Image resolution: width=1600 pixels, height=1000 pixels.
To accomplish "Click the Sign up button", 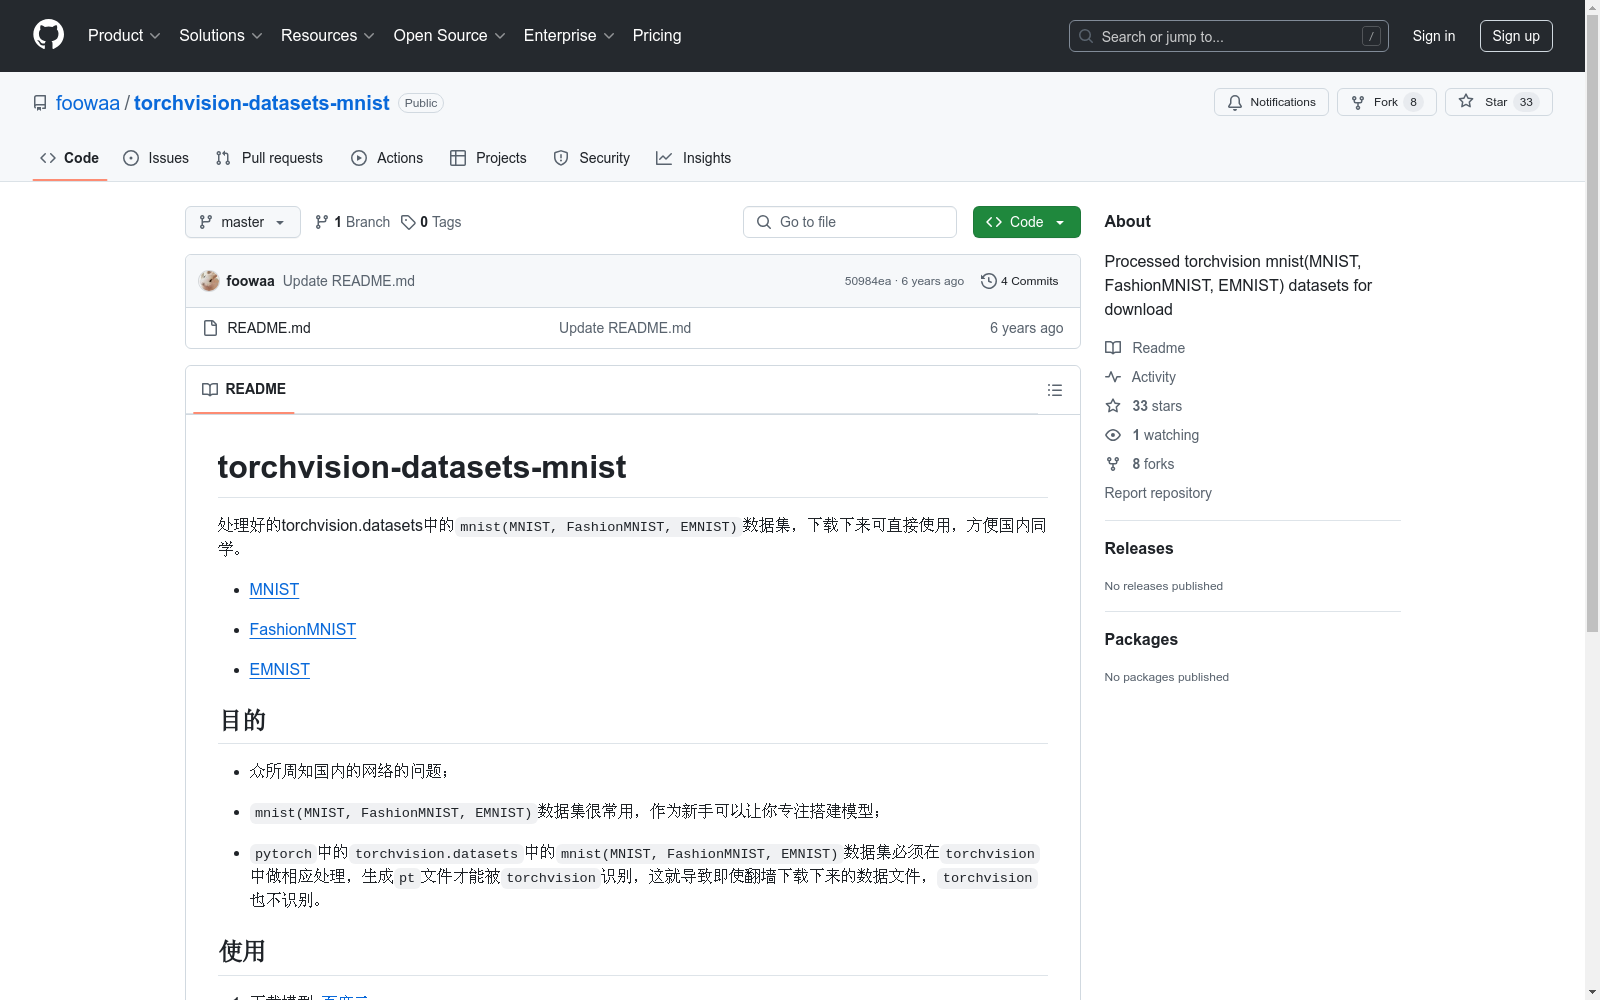I will pyautogui.click(x=1516, y=36).
